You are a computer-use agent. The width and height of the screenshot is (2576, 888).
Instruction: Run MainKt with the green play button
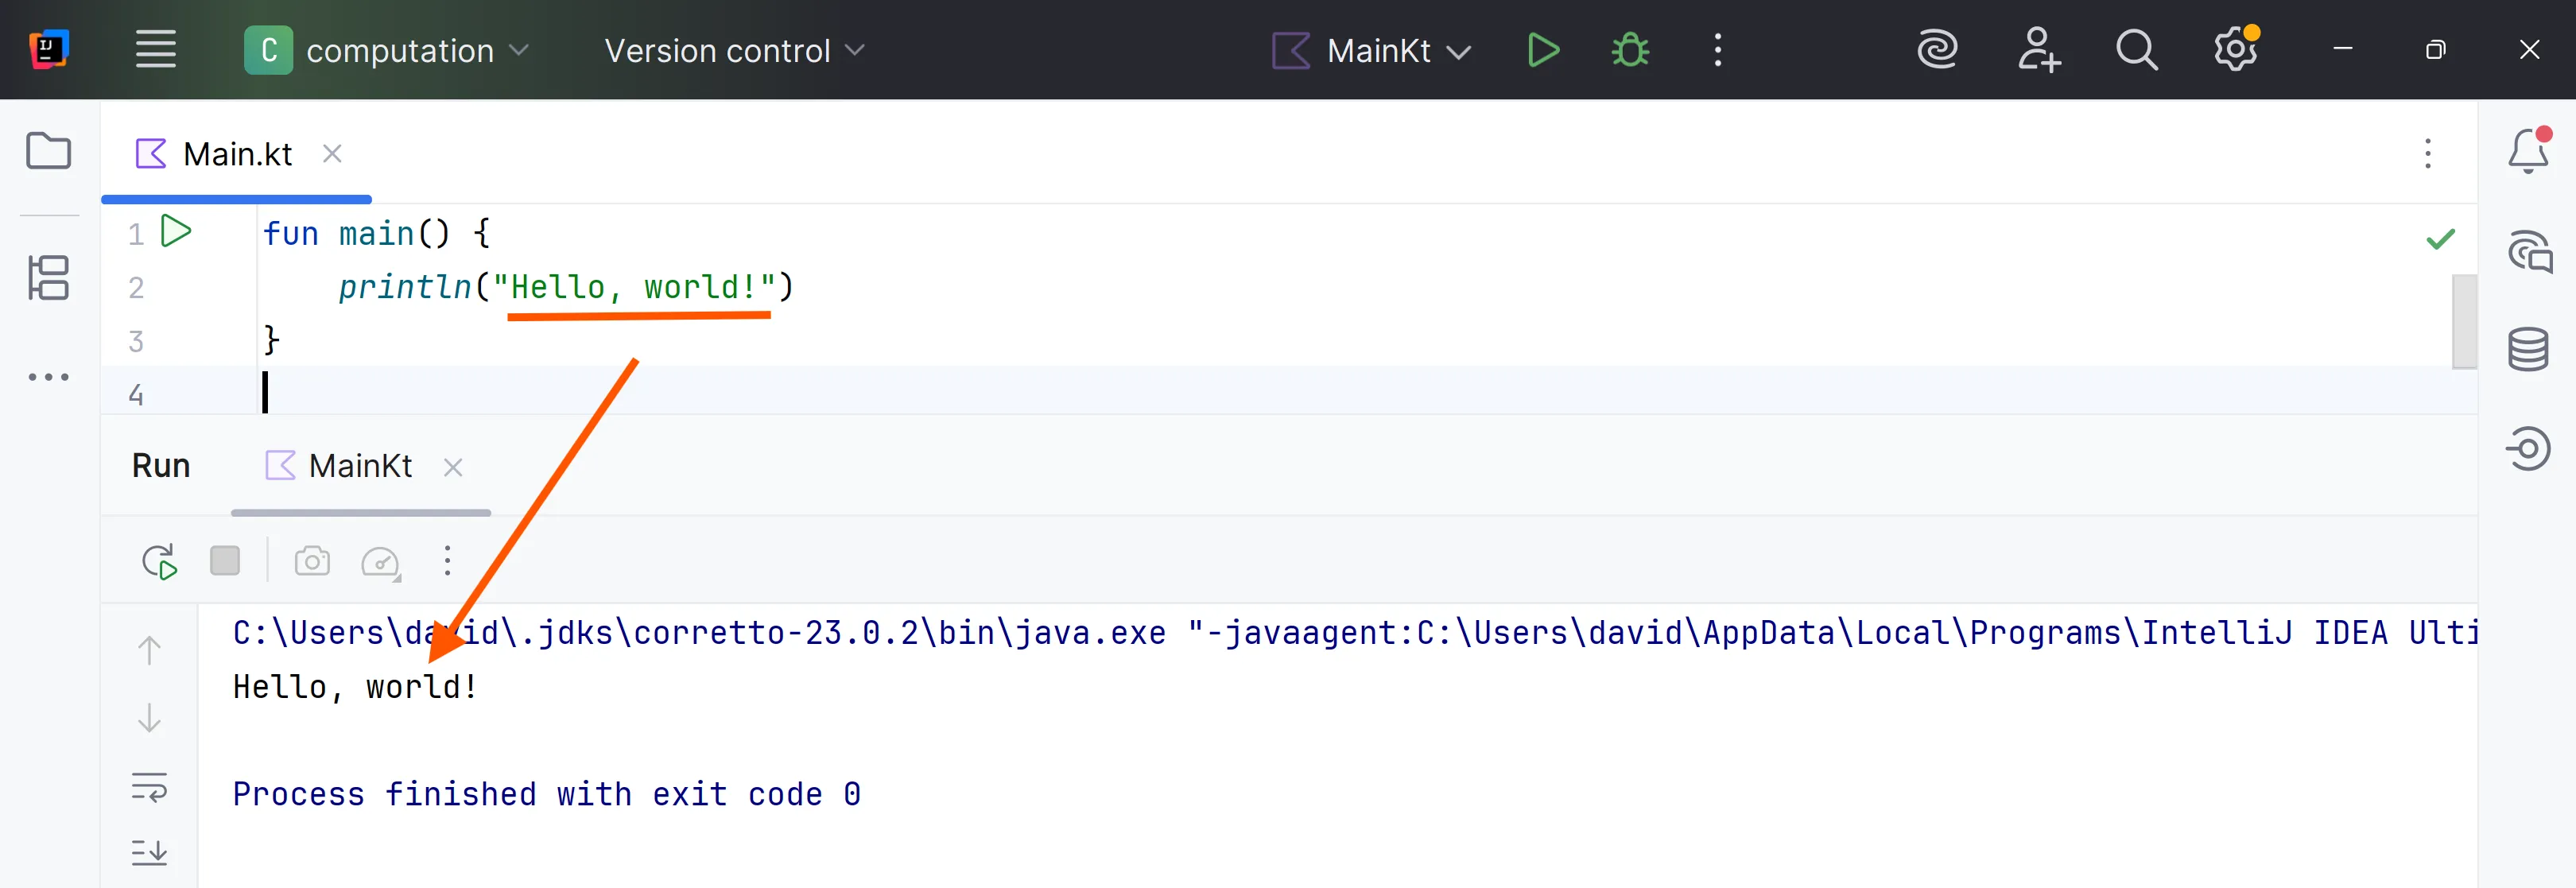1542,50
